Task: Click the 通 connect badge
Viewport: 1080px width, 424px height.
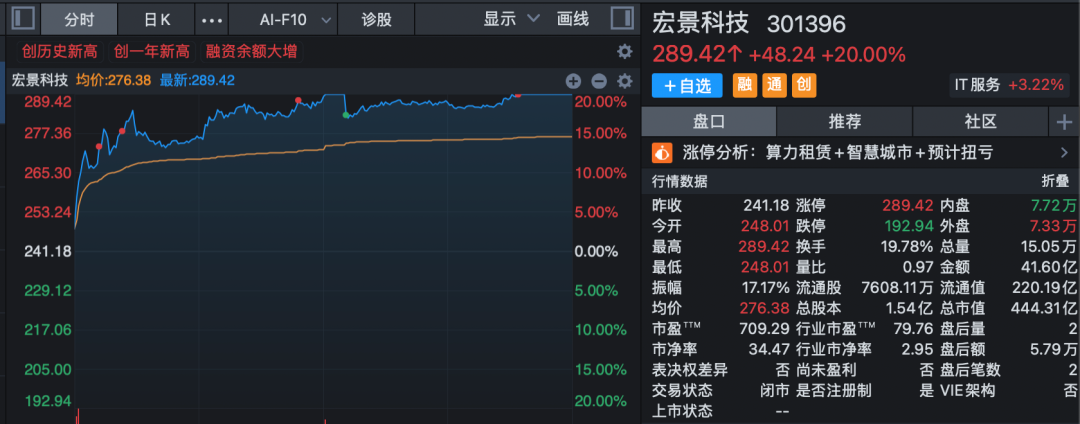Action: click(773, 85)
